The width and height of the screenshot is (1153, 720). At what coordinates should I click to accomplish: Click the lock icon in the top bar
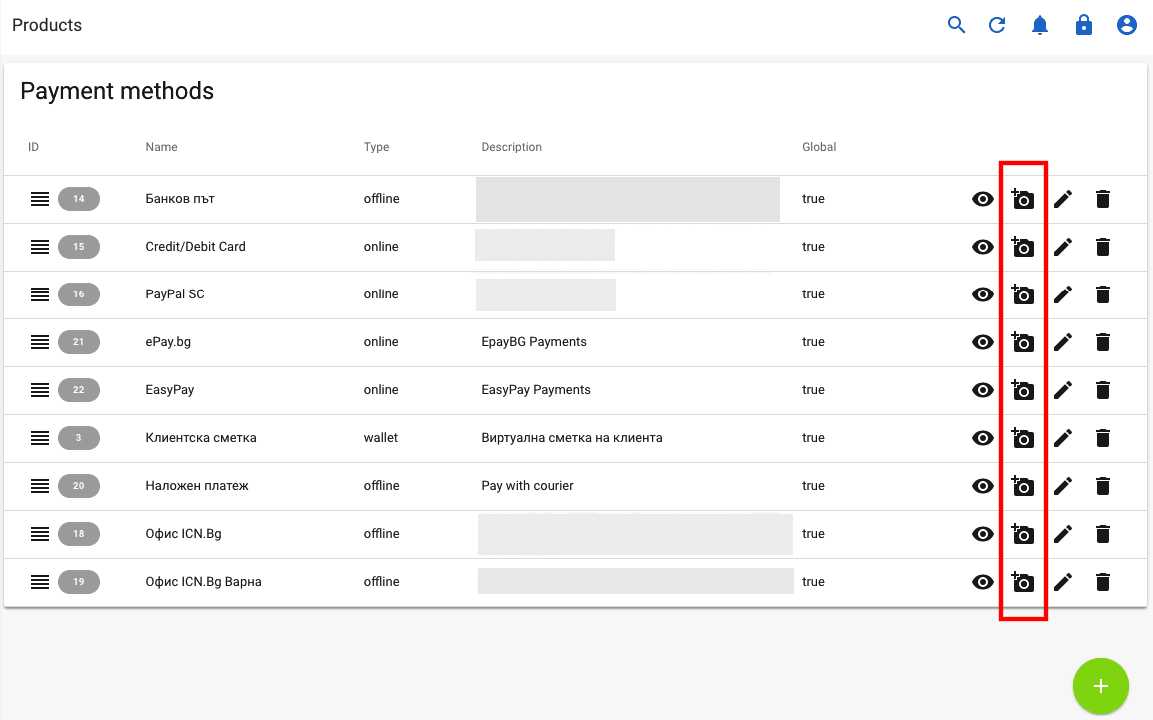(1084, 25)
